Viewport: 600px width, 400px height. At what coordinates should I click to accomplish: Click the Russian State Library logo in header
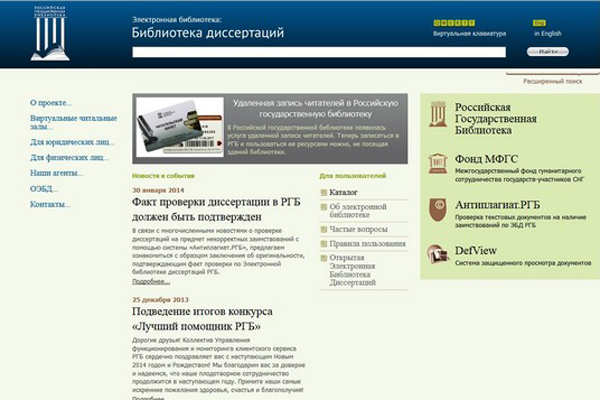click(x=50, y=33)
